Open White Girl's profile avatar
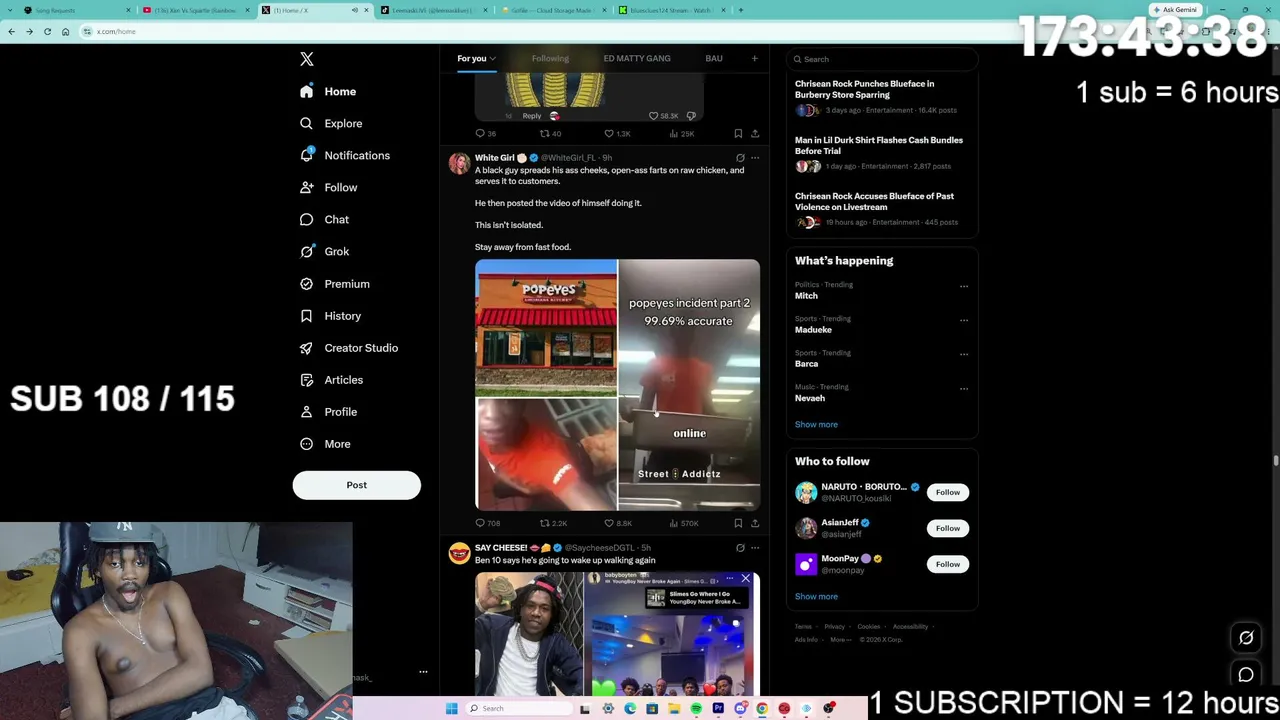Viewport: 1280px width, 720px height. point(459,164)
